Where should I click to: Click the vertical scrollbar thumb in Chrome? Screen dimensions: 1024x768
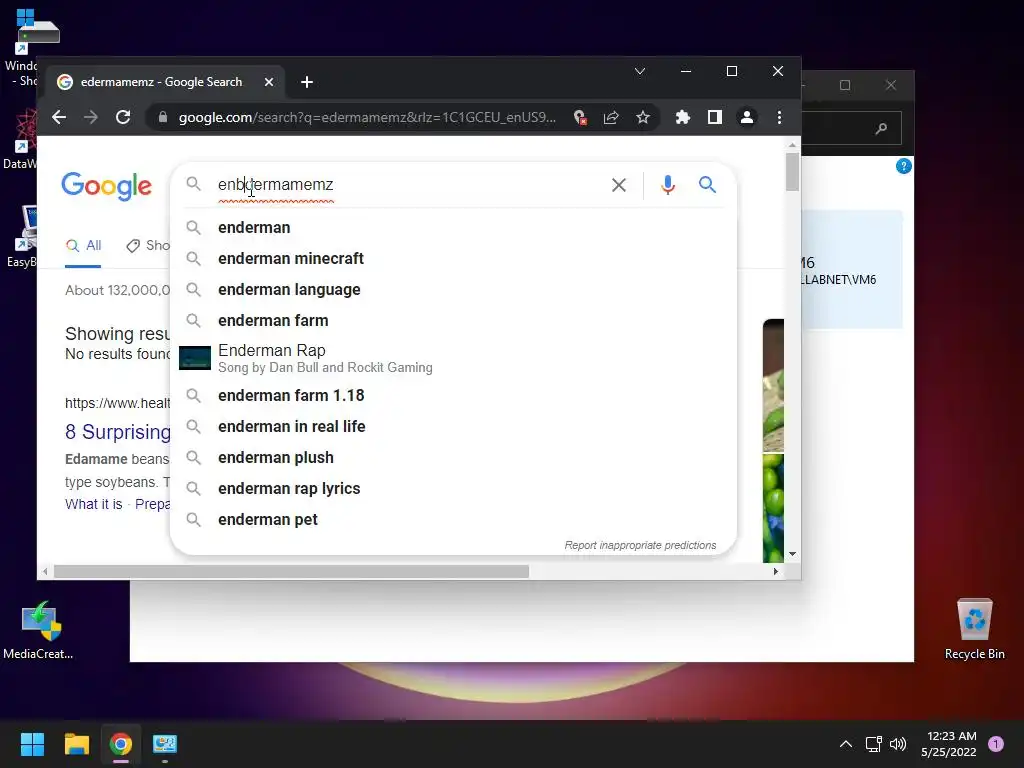(792, 172)
